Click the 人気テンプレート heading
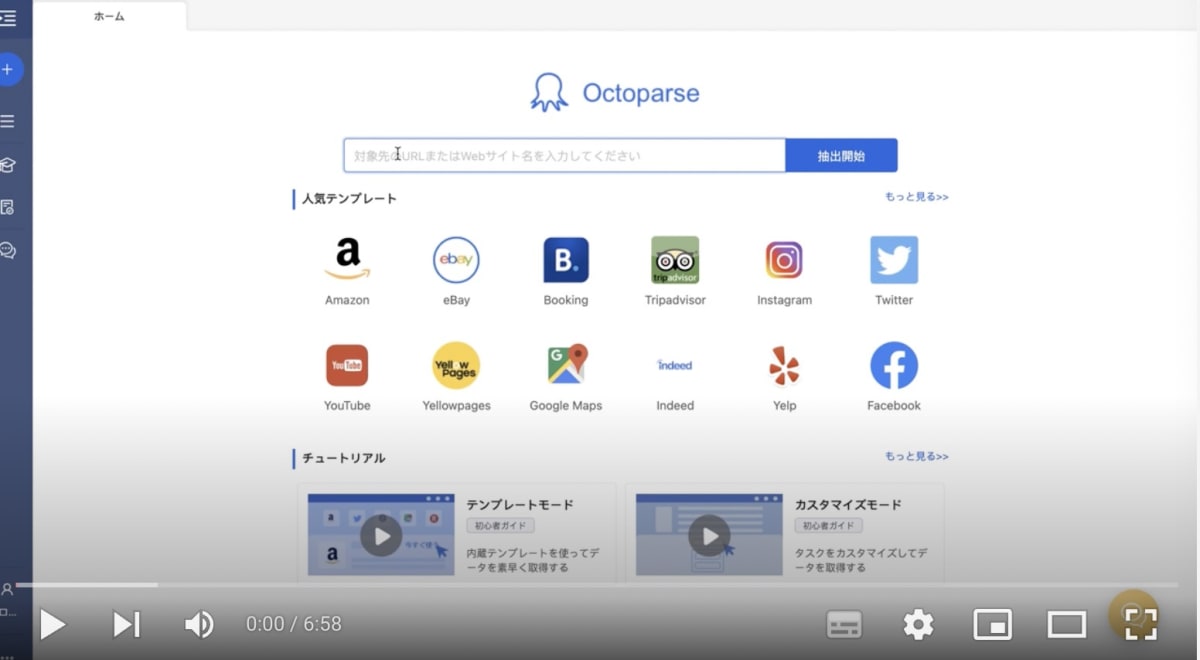Viewport: 1200px width, 660px height. tap(349, 199)
